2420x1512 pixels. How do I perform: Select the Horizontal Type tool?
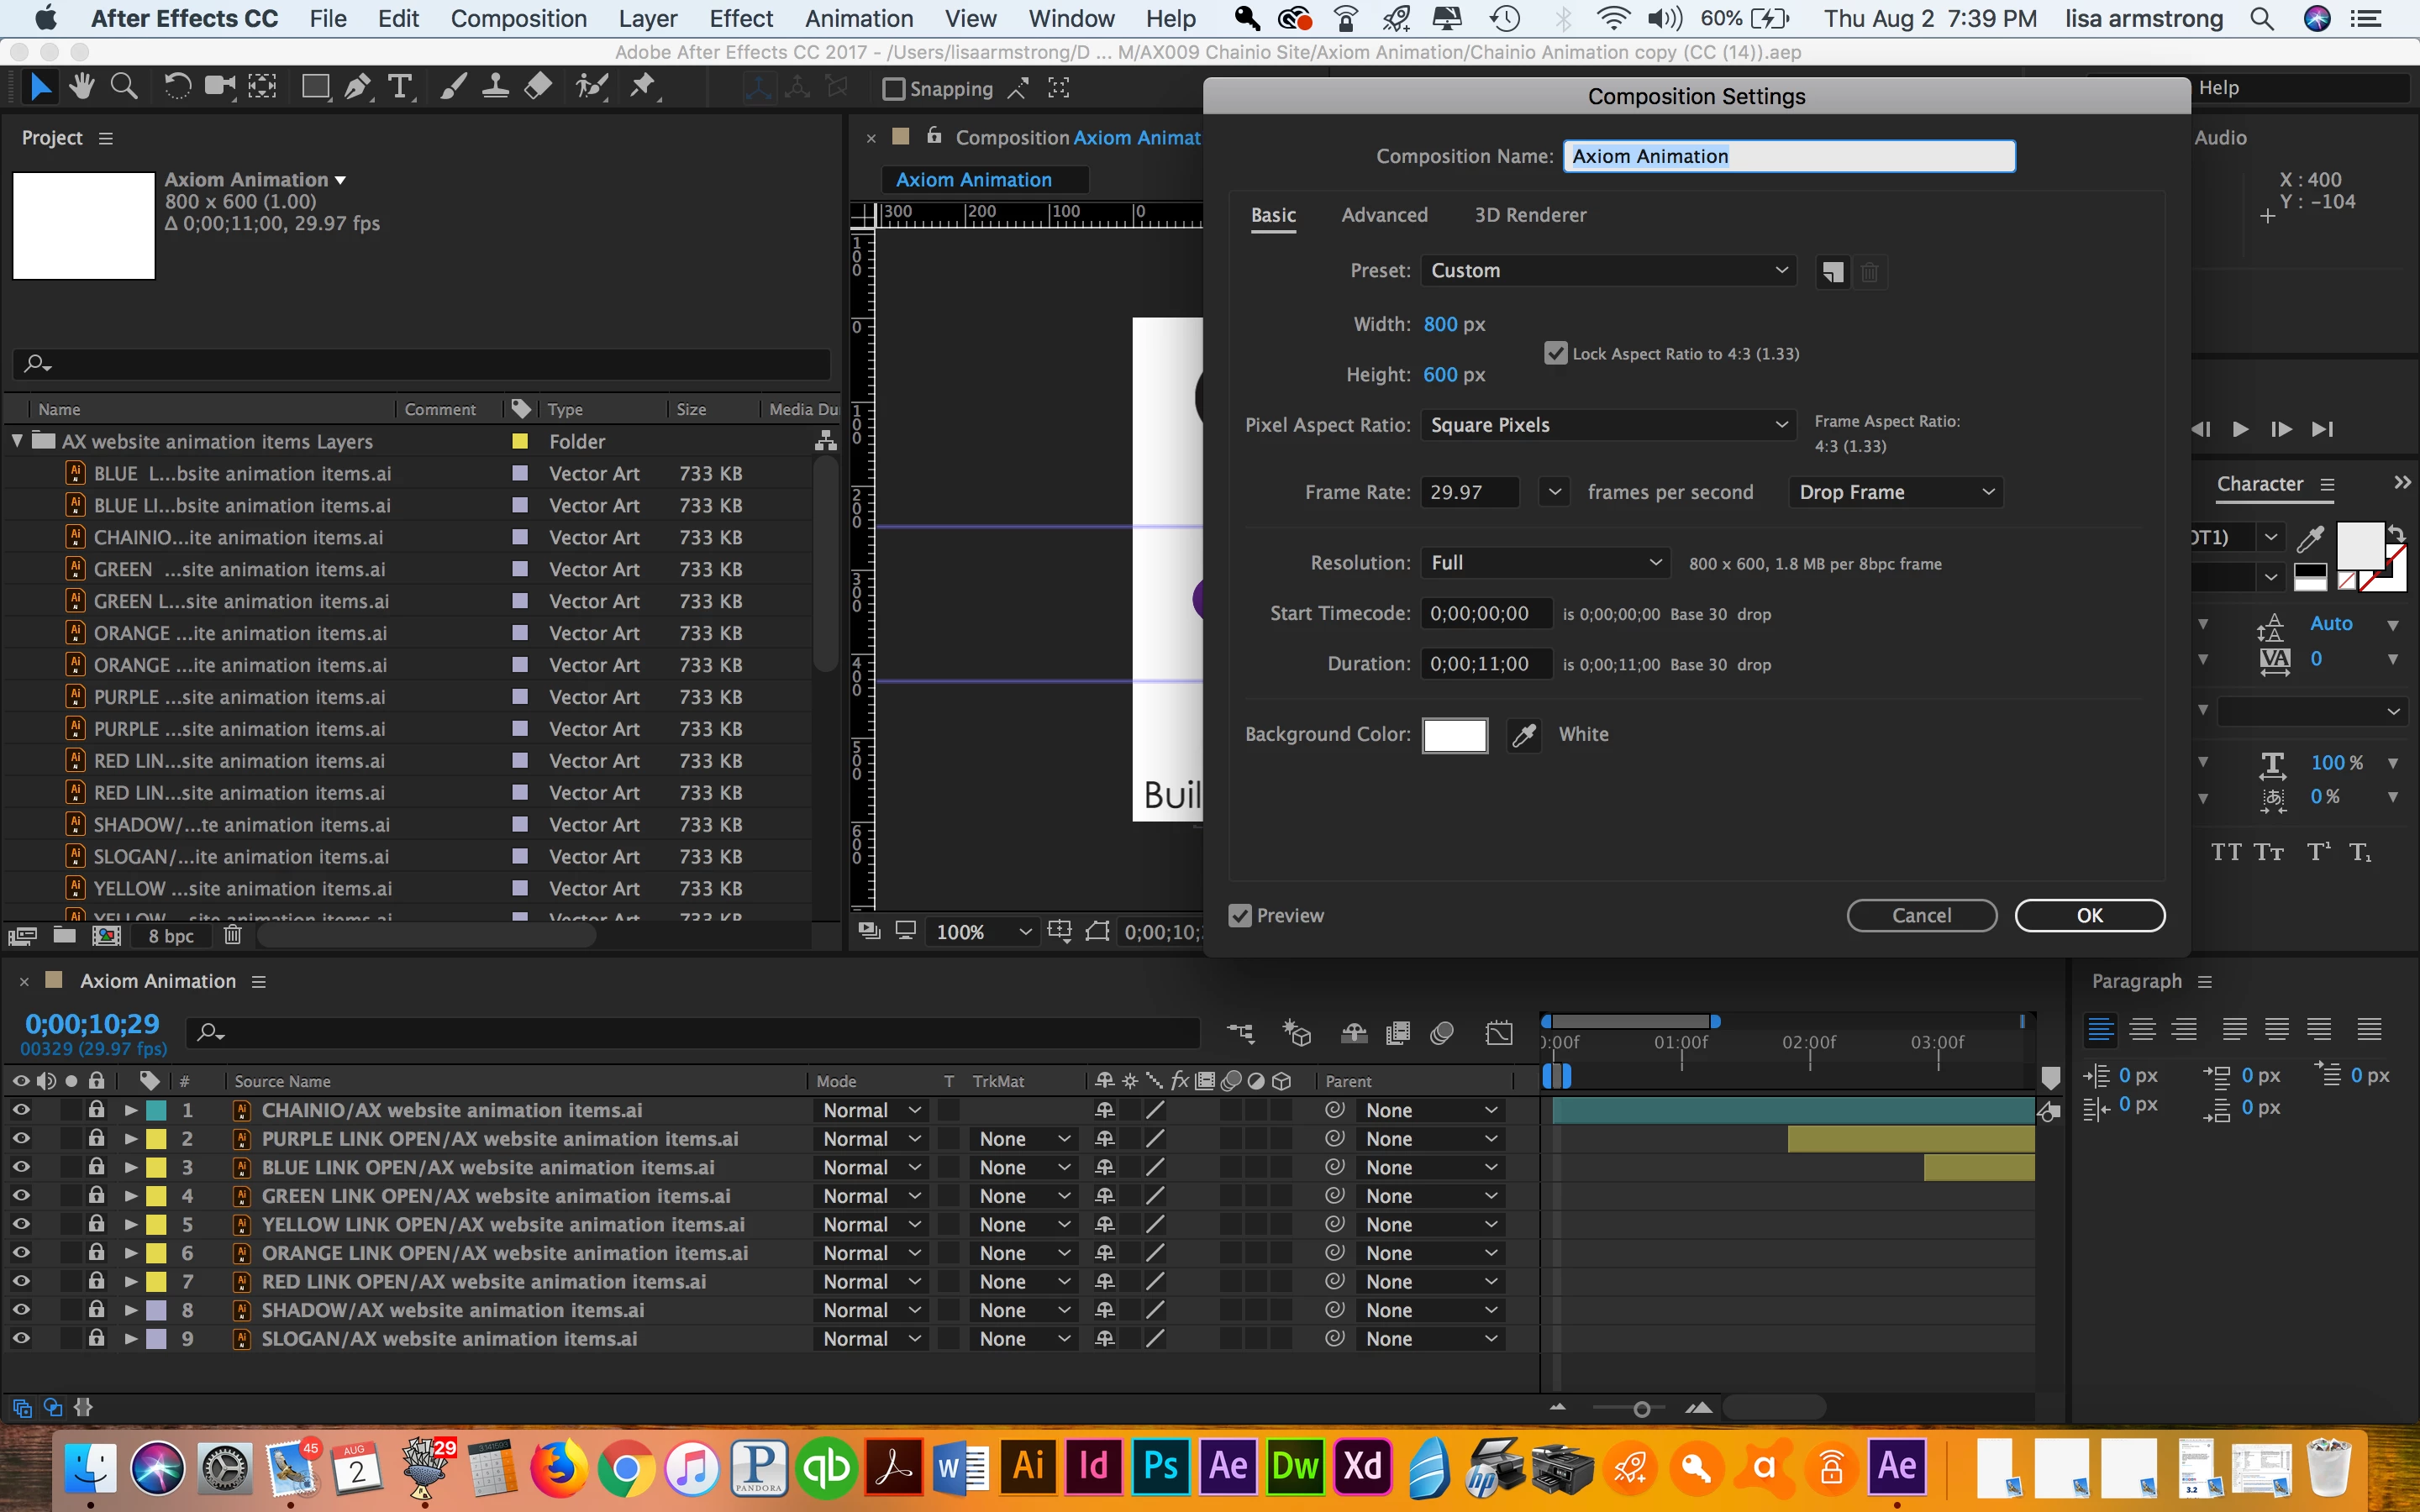click(x=400, y=88)
